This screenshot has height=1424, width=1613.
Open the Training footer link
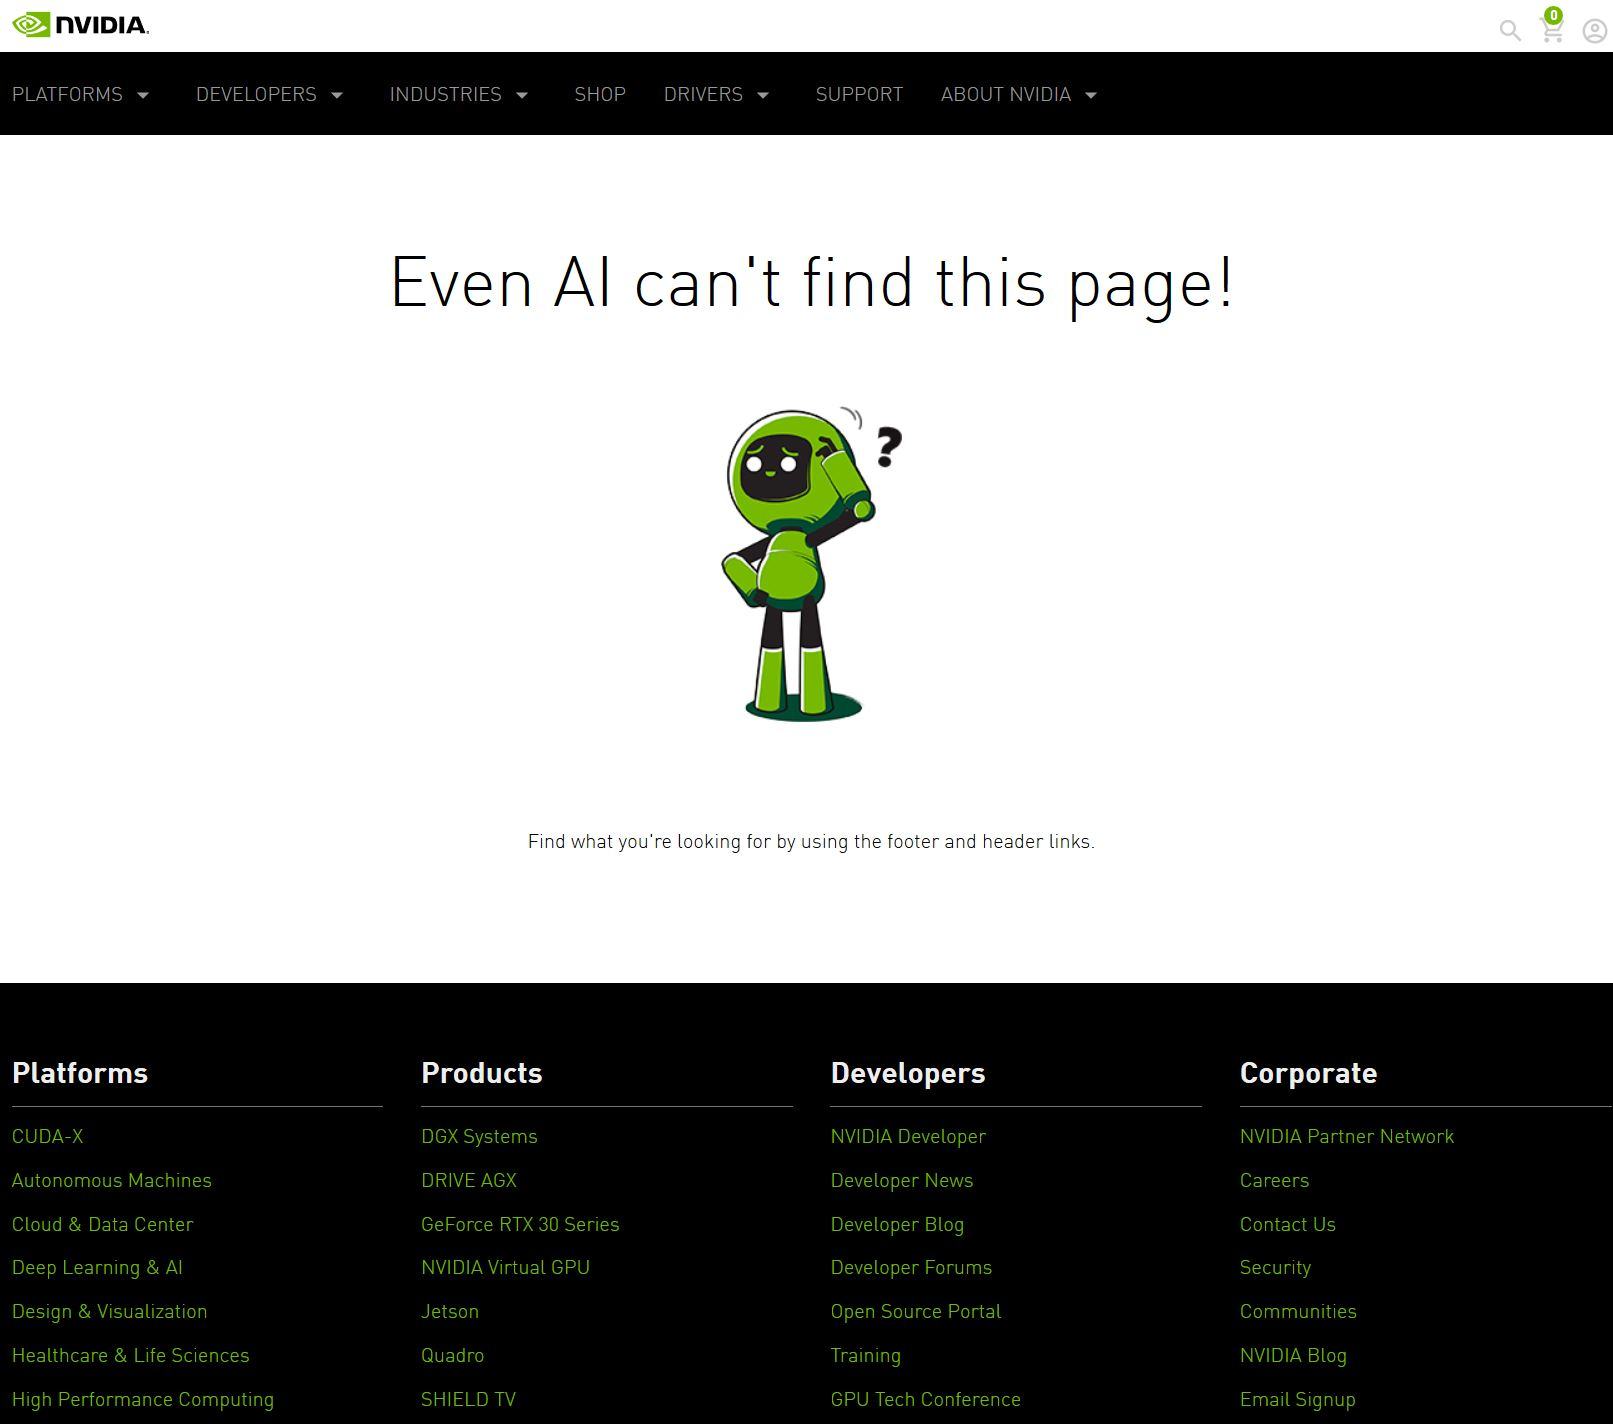(x=866, y=1355)
